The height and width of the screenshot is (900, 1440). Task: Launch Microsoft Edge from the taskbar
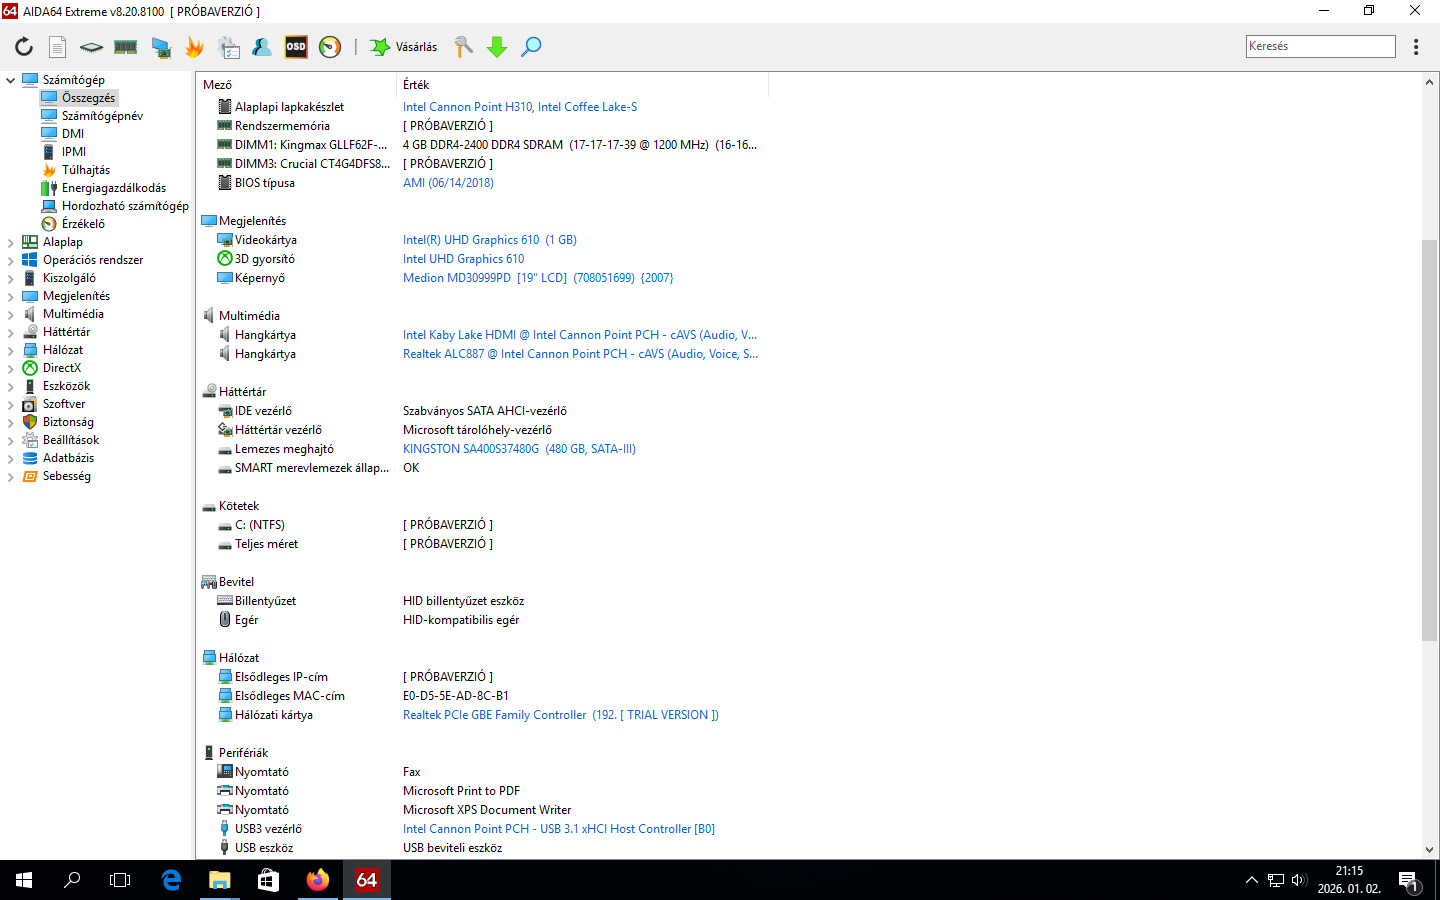(x=171, y=880)
